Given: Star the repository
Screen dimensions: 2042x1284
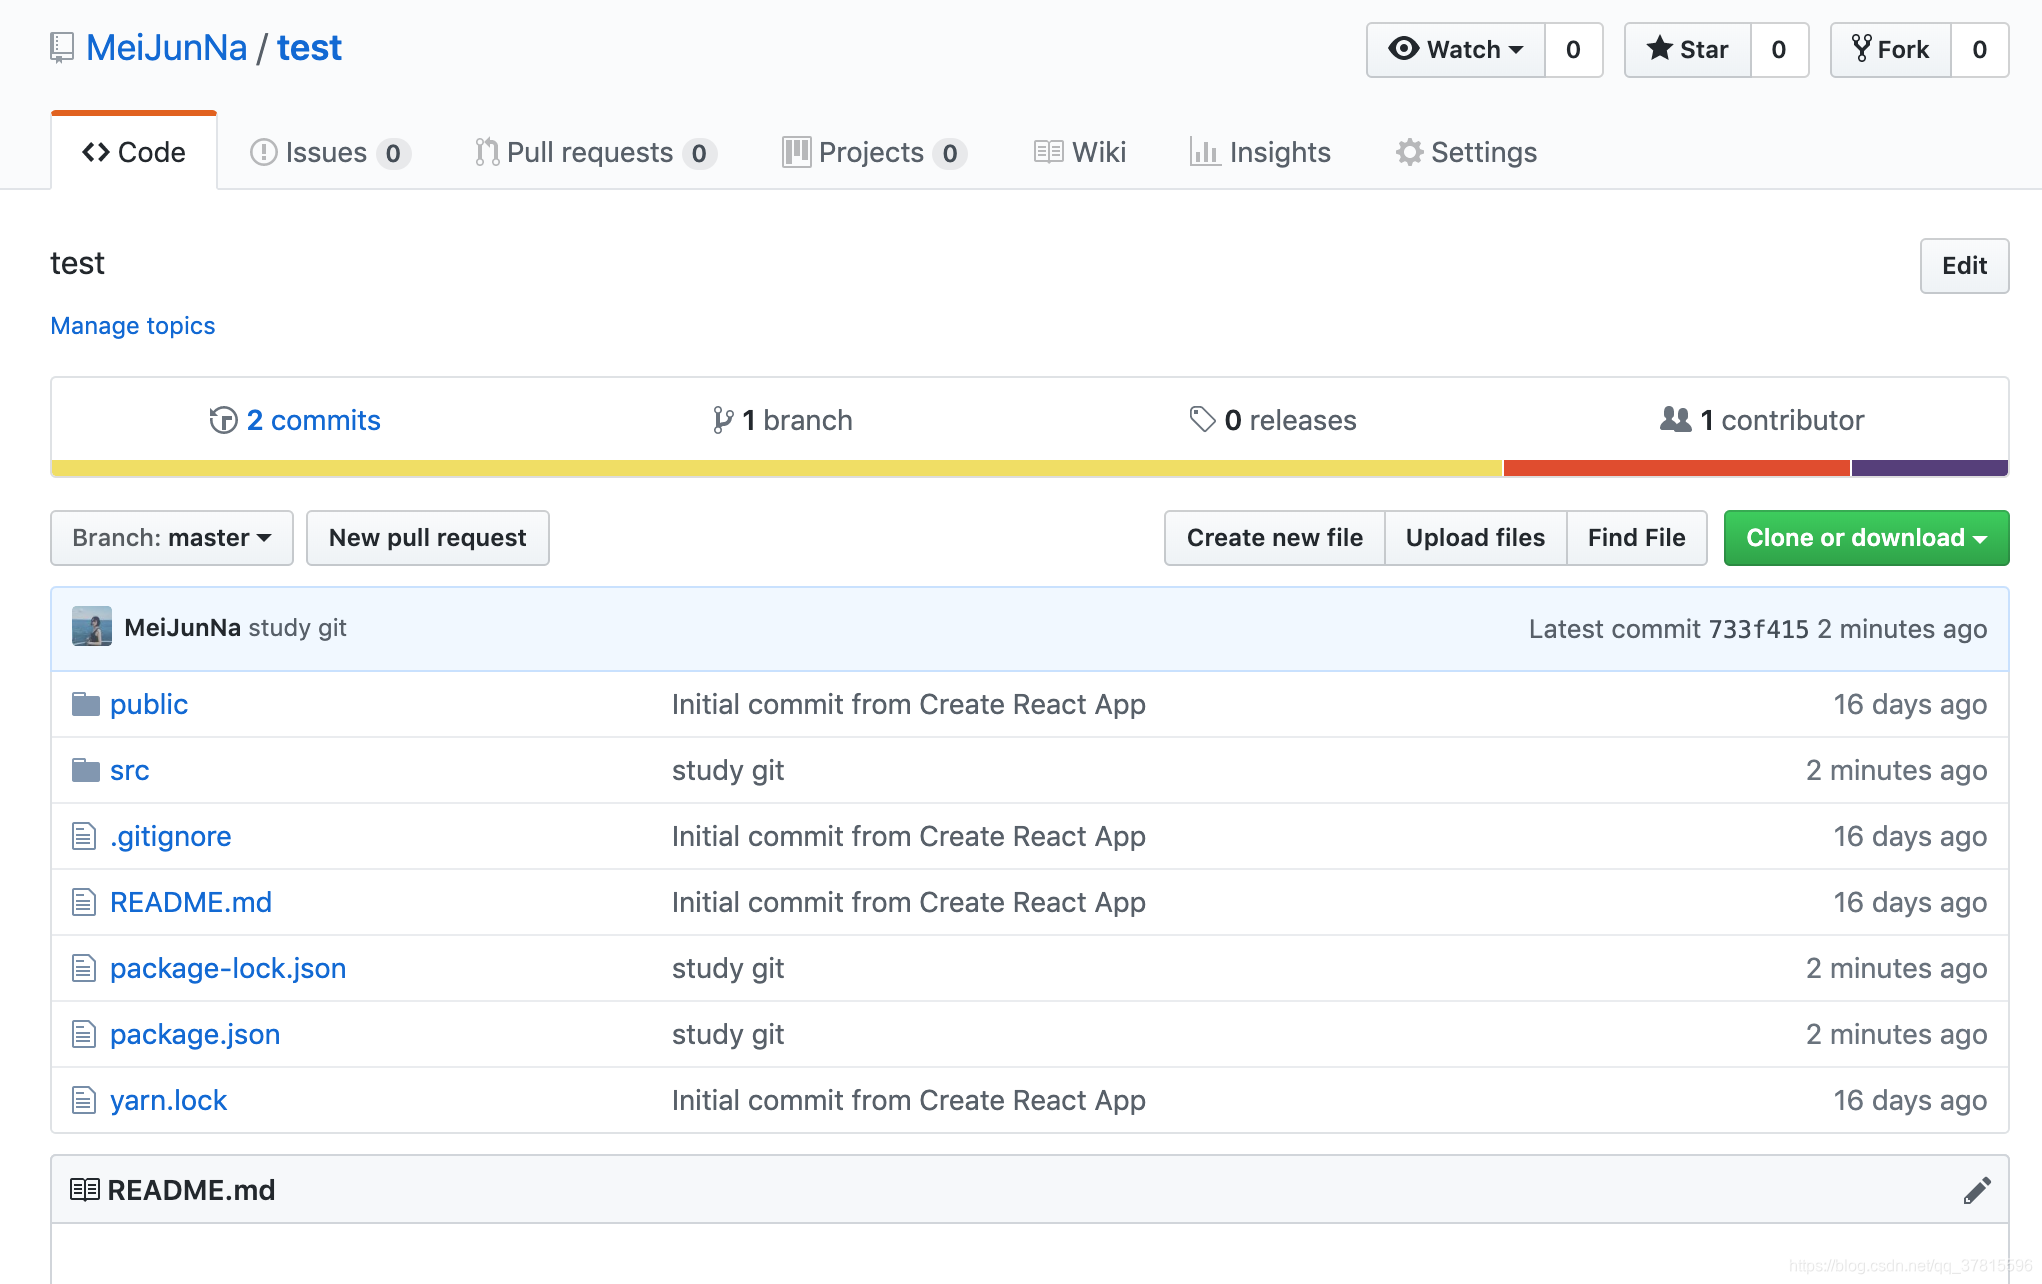Looking at the screenshot, I should (1688, 49).
